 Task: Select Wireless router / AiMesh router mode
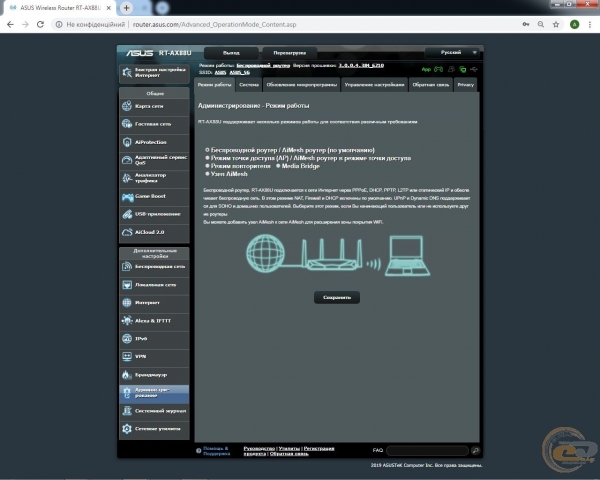tap(207, 150)
